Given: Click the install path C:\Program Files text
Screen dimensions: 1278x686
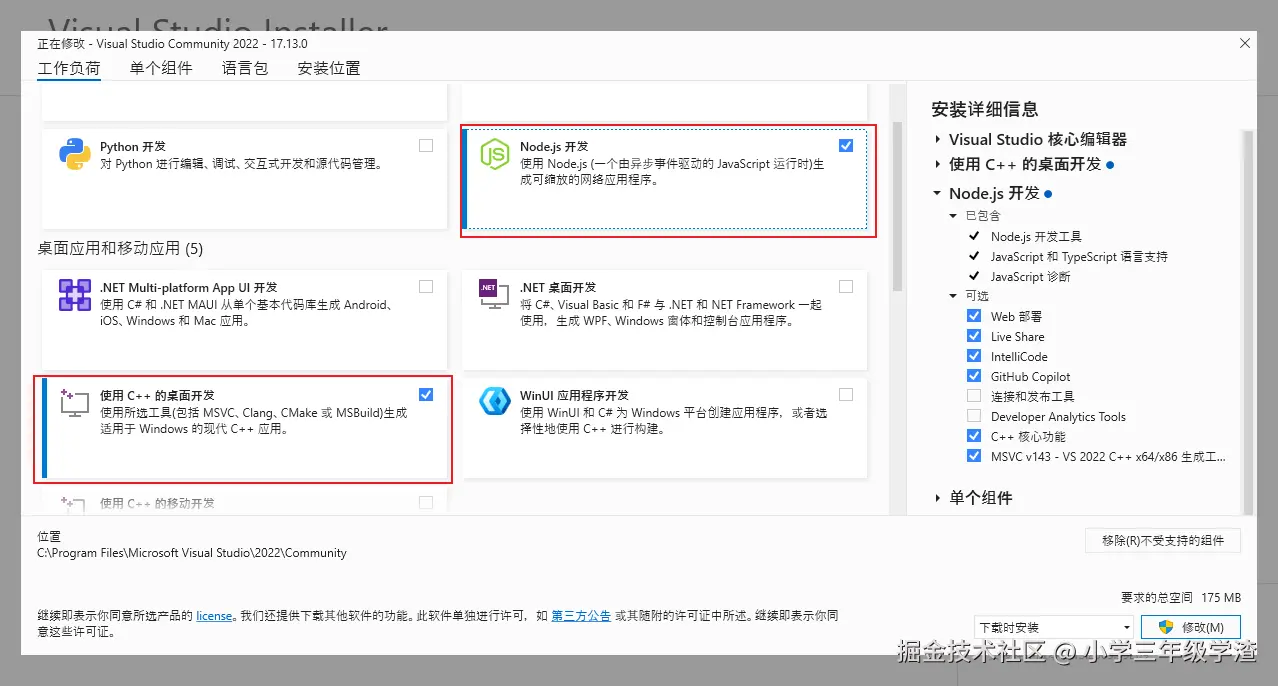Looking at the screenshot, I should (192, 552).
